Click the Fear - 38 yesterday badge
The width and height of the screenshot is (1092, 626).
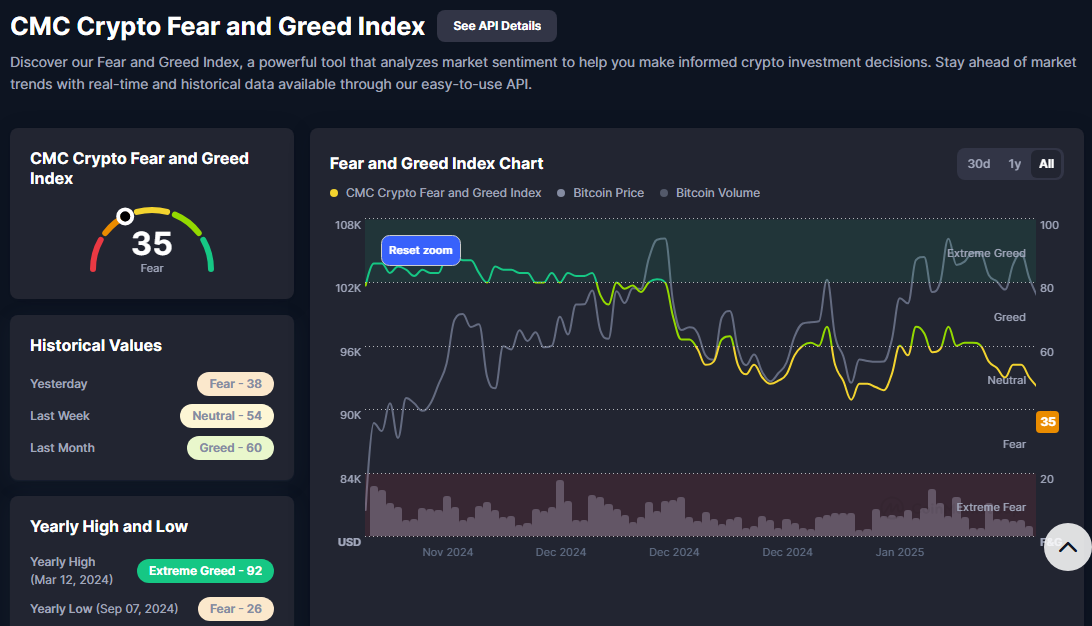pyautogui.click(x=235, y=384)
